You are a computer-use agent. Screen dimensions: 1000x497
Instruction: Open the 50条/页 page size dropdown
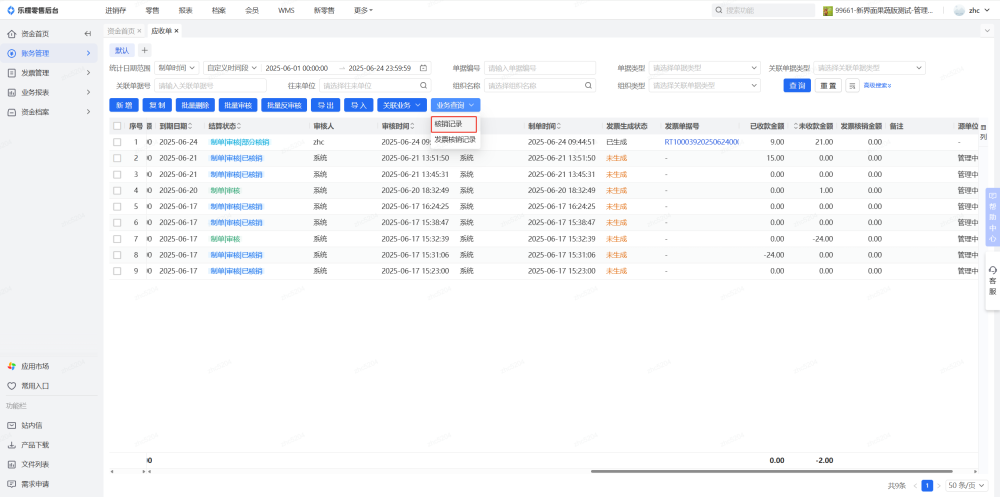click(965, 485)
